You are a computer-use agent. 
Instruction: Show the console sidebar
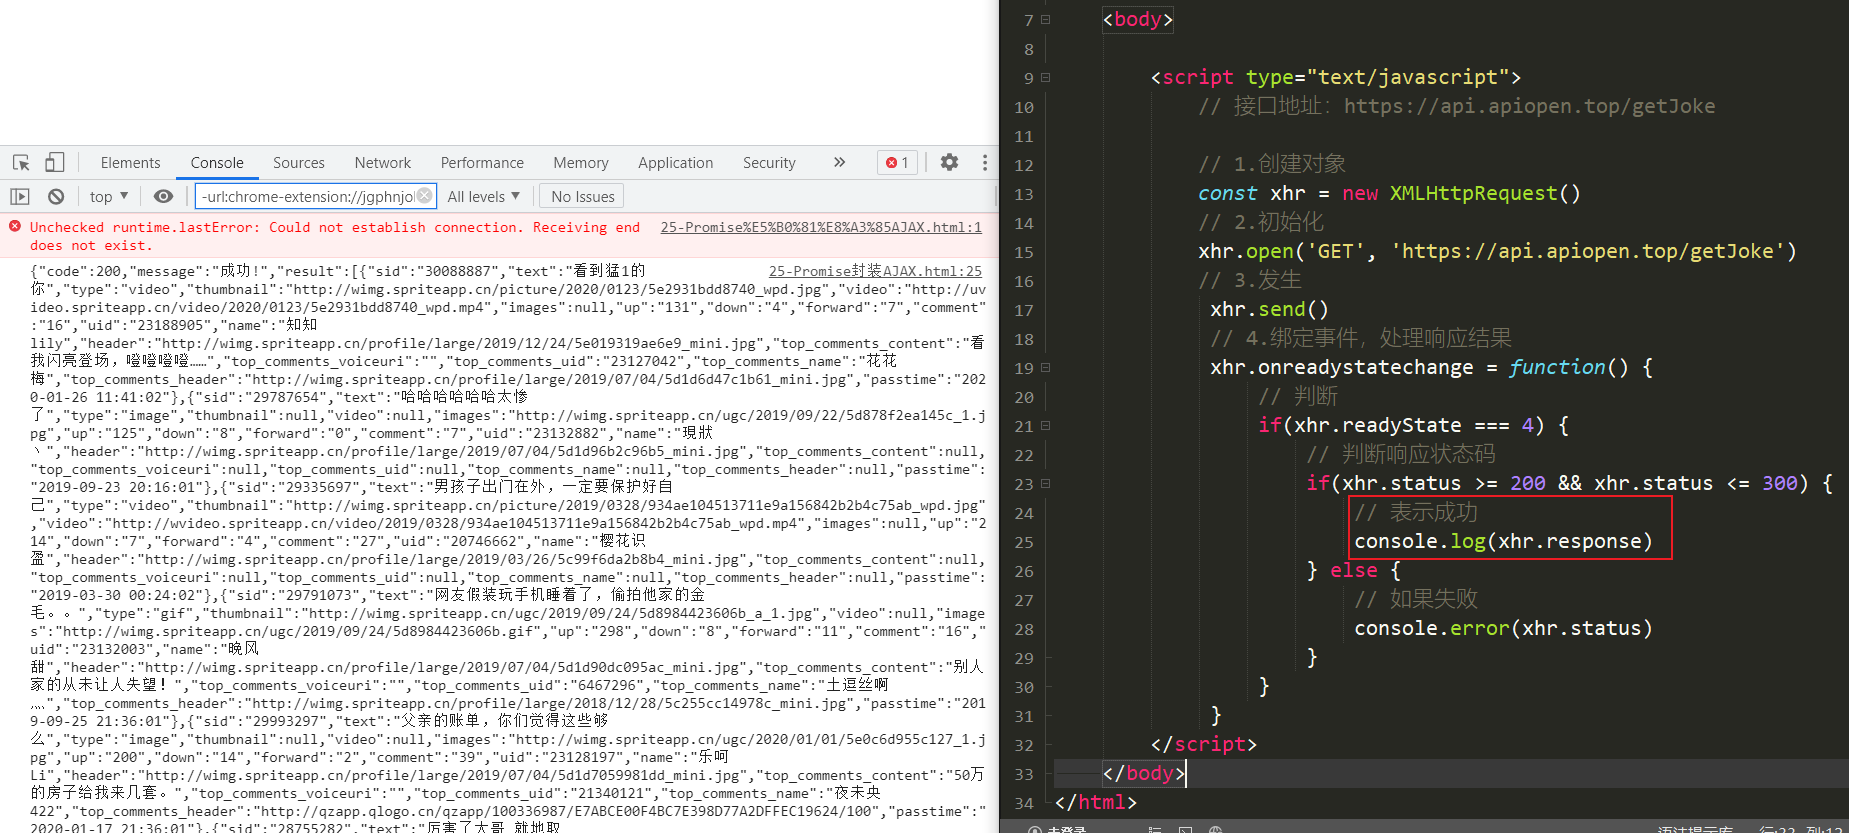tap(20, 197)
